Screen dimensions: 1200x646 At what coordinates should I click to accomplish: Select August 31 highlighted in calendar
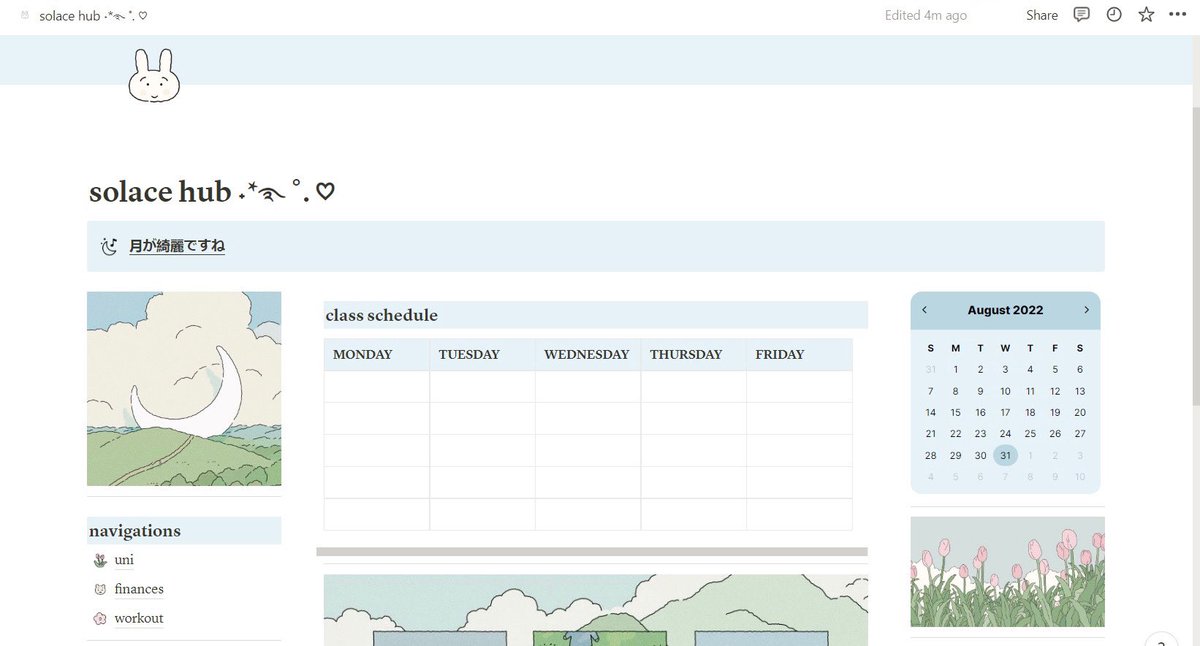1005,455
